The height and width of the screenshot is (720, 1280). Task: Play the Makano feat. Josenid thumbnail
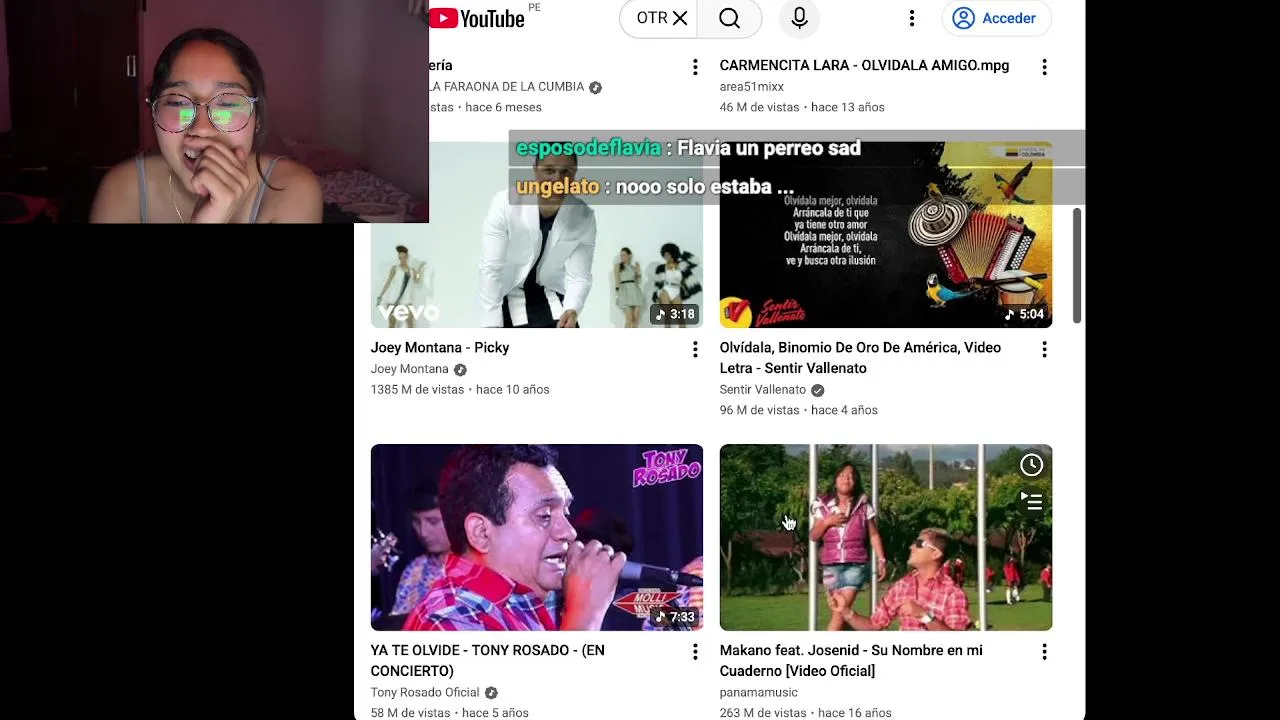tap(886, 537)
